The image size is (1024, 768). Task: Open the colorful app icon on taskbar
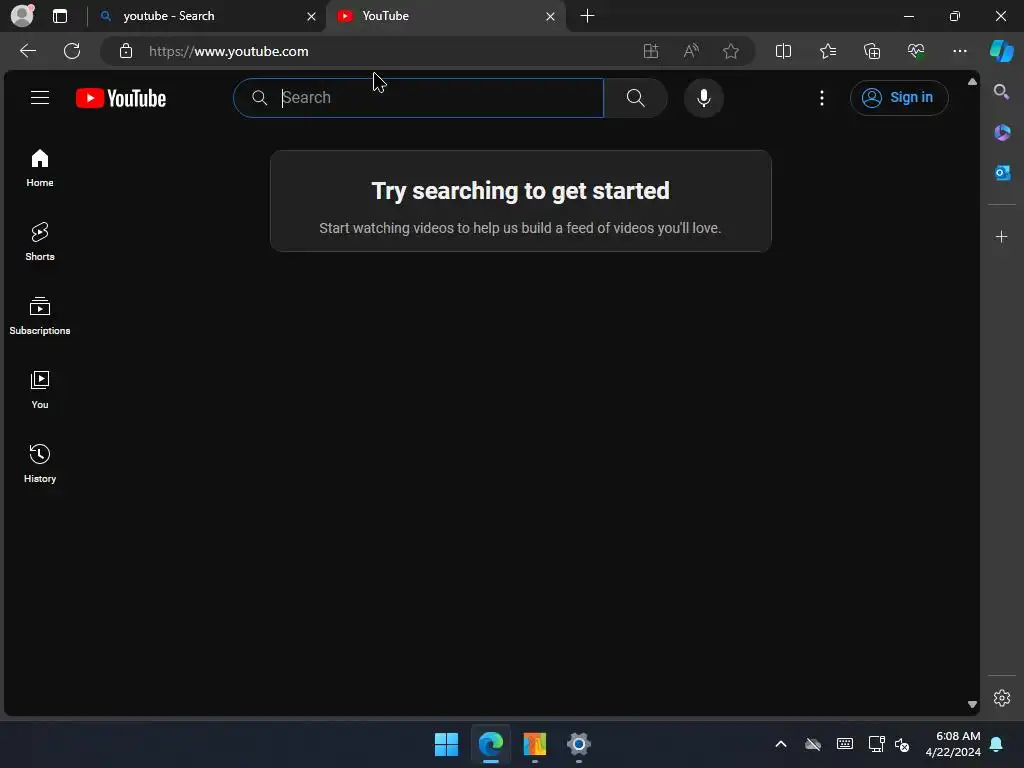pos(535,744)
